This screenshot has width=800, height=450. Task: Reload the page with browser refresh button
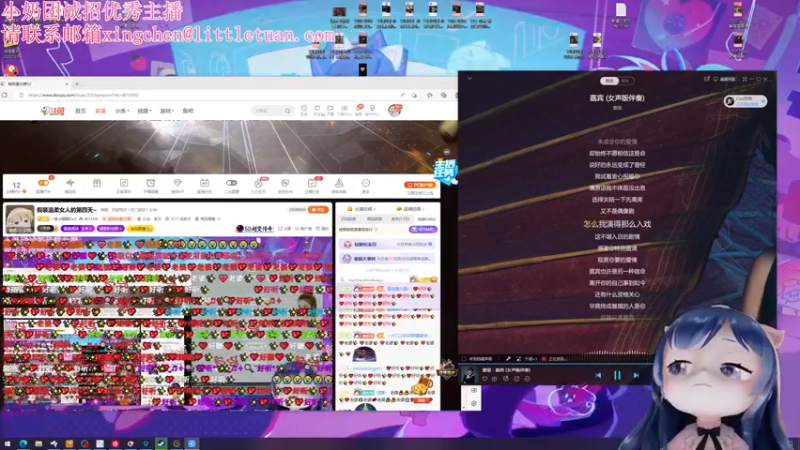5,95
